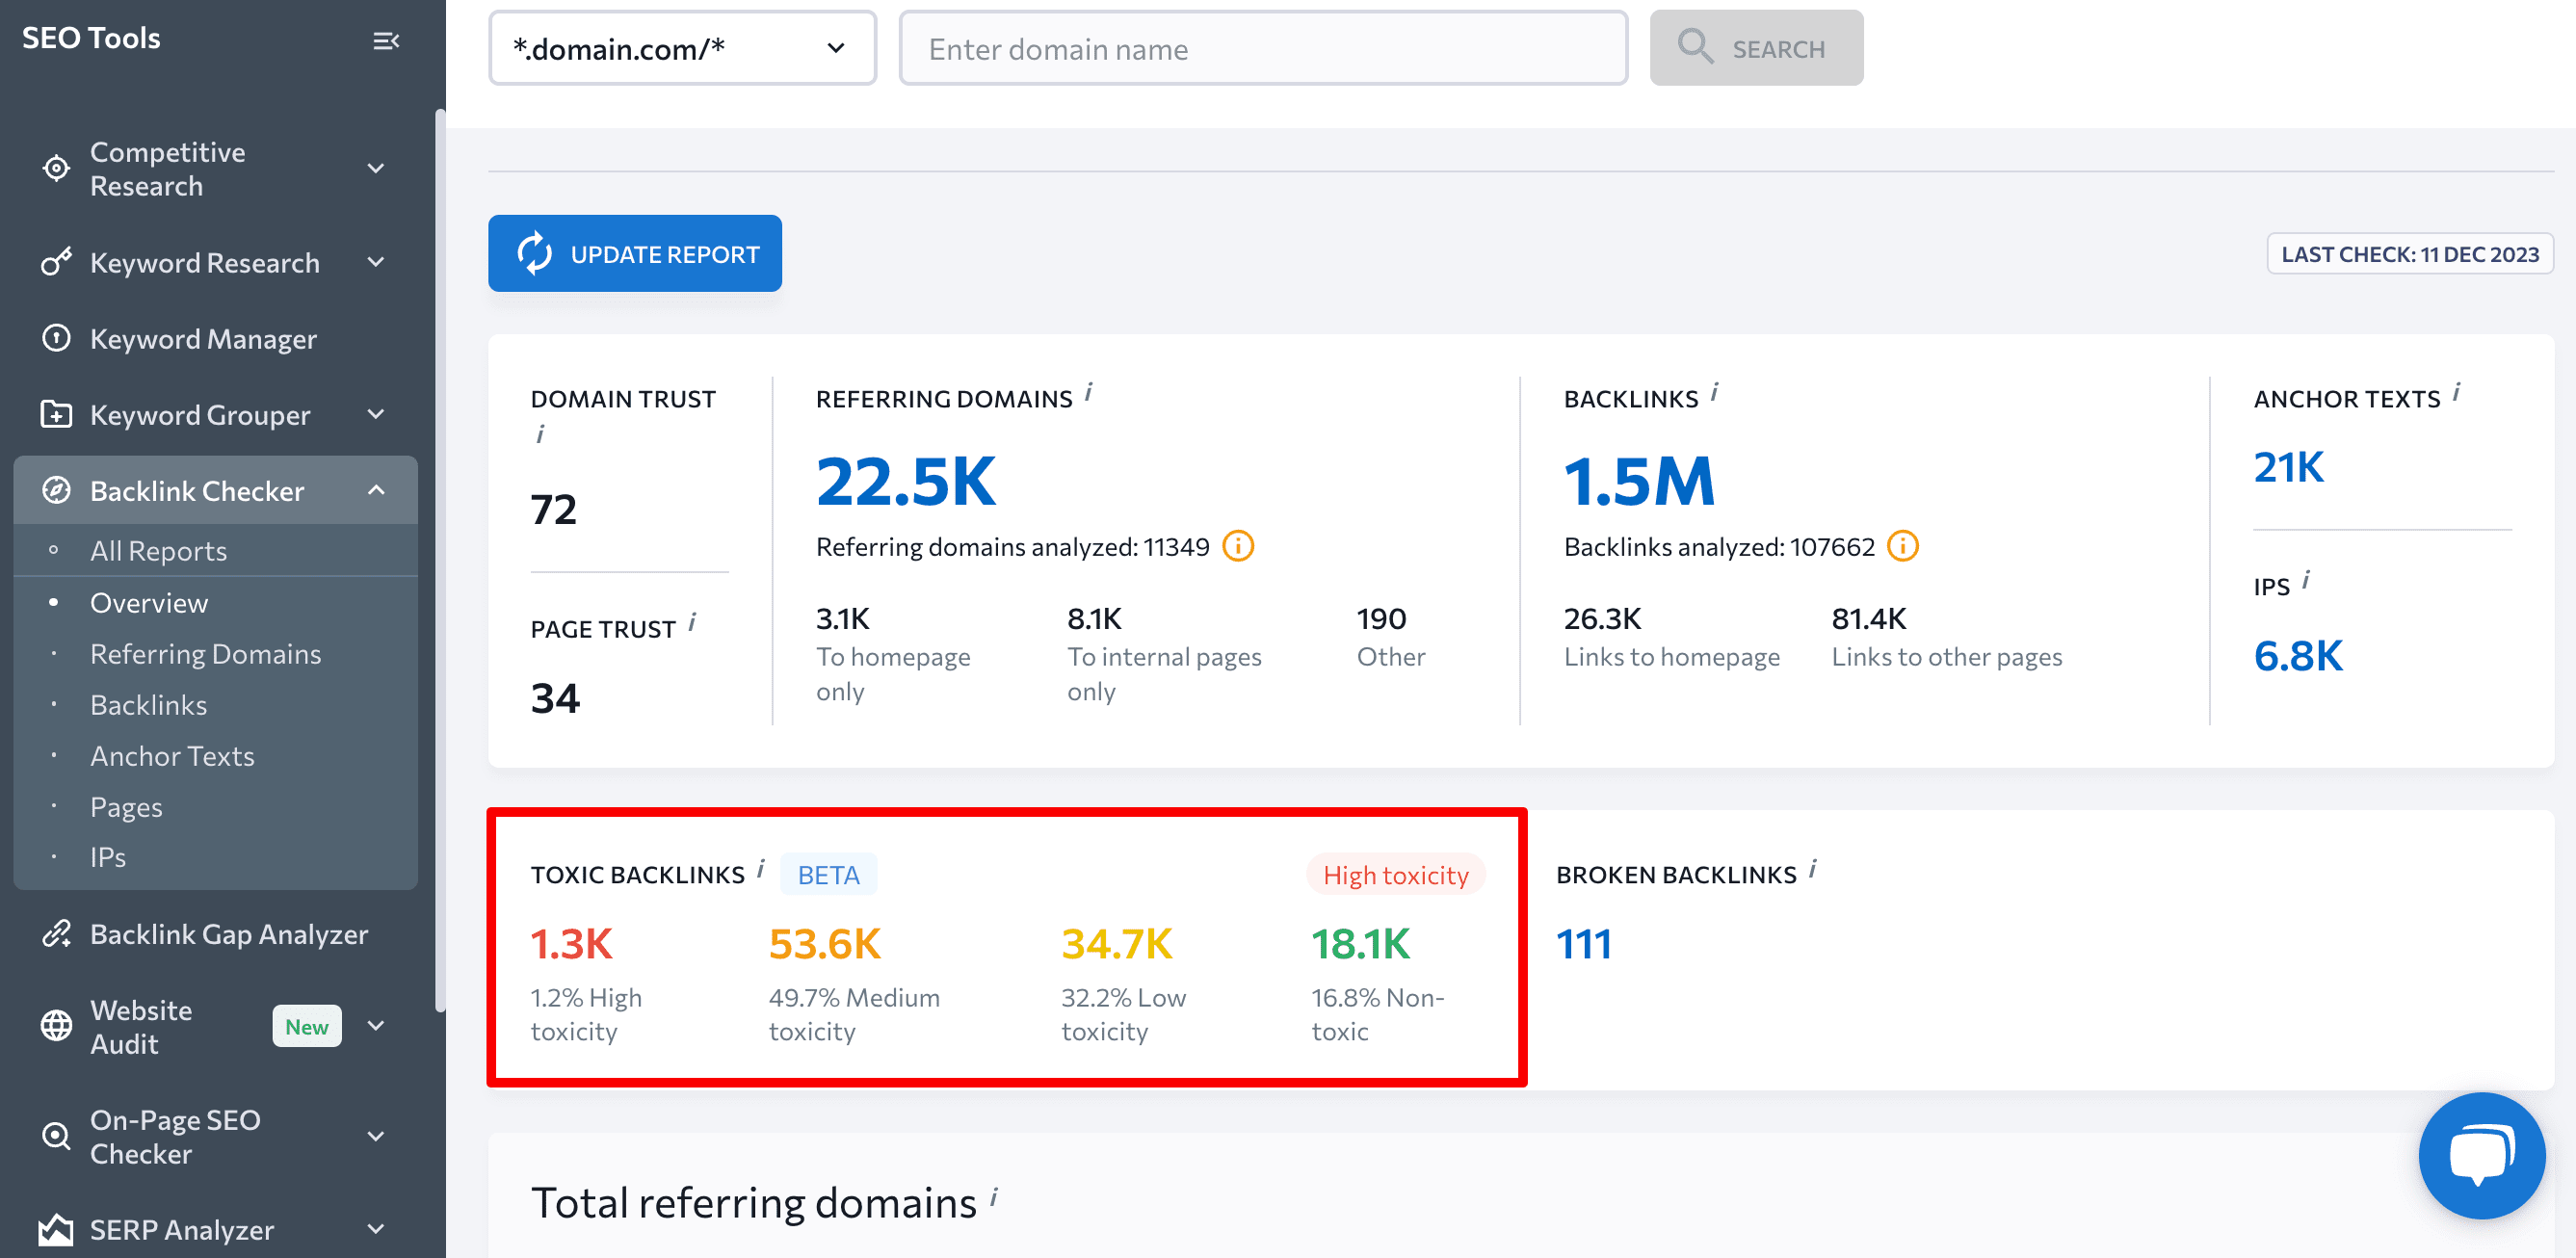Click the info icon beside Referring domains analyzed
Image resolution: width=2576 pixels, height=1258 pixels.
[x=1238, y=546]
